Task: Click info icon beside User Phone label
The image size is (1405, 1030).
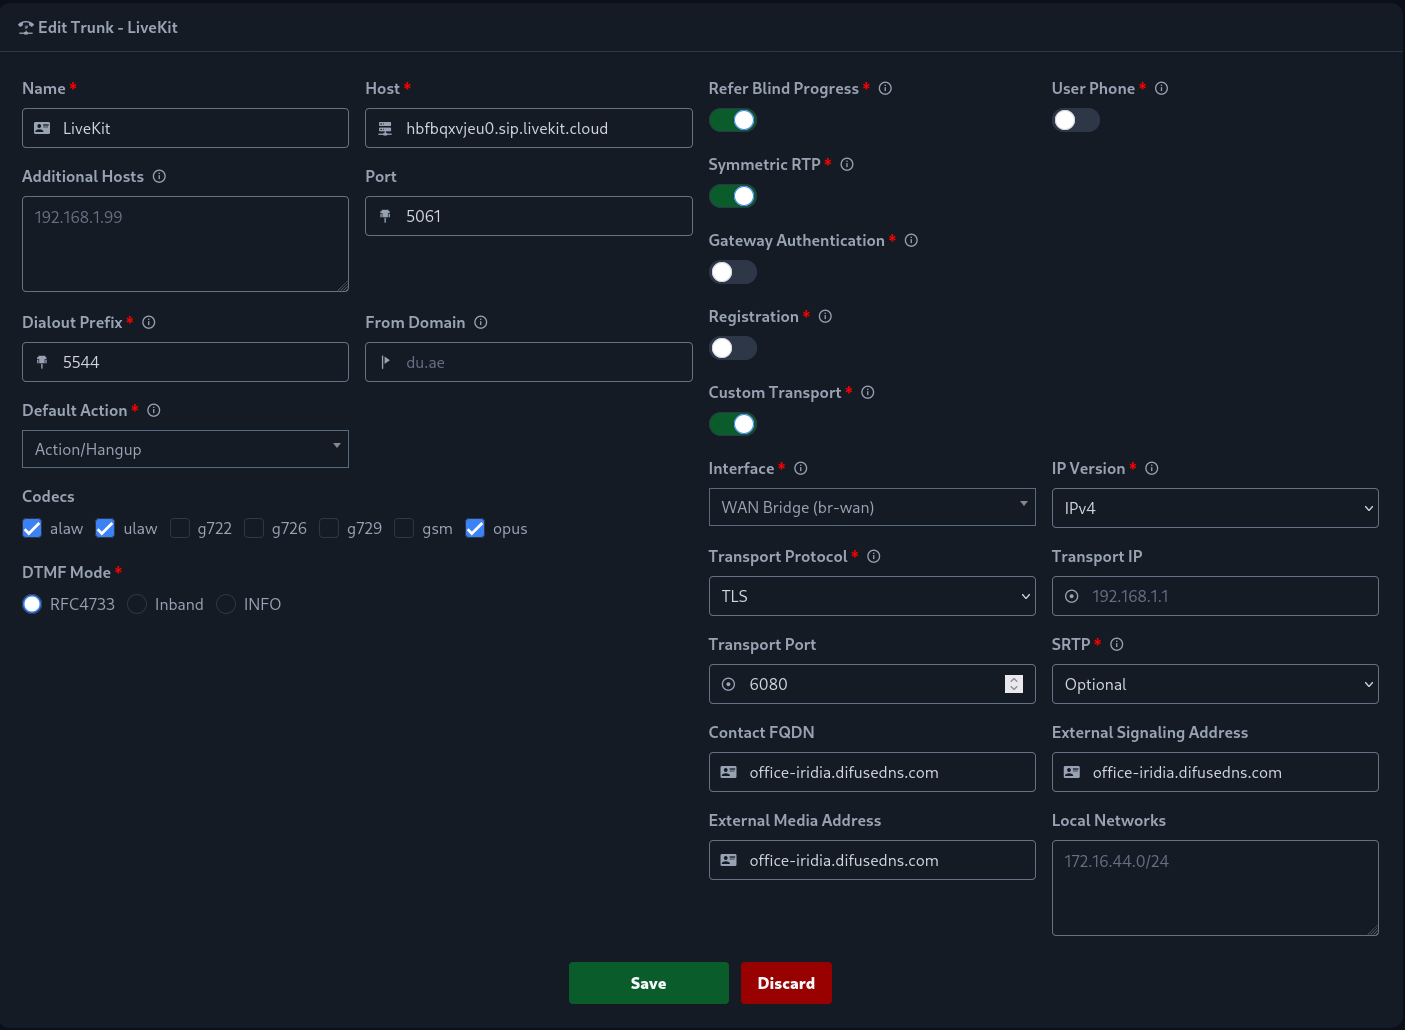Action: coord(1161,89)
